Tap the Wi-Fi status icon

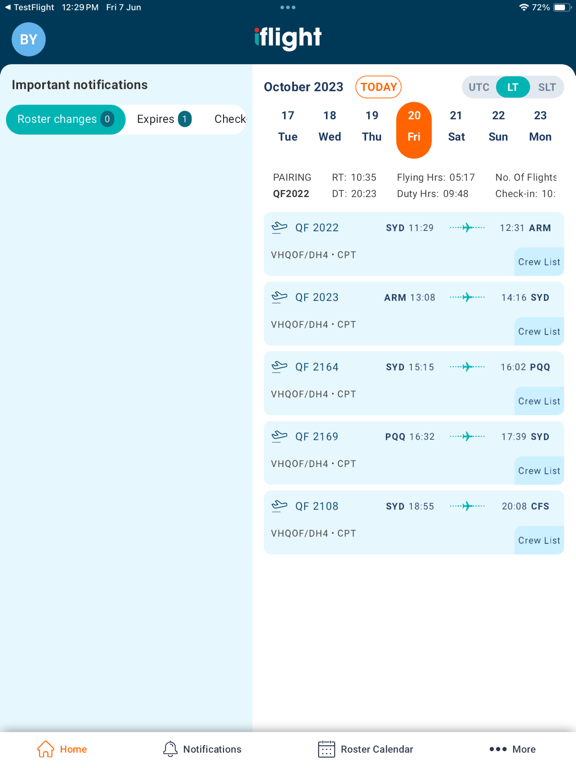click(524, 7)
